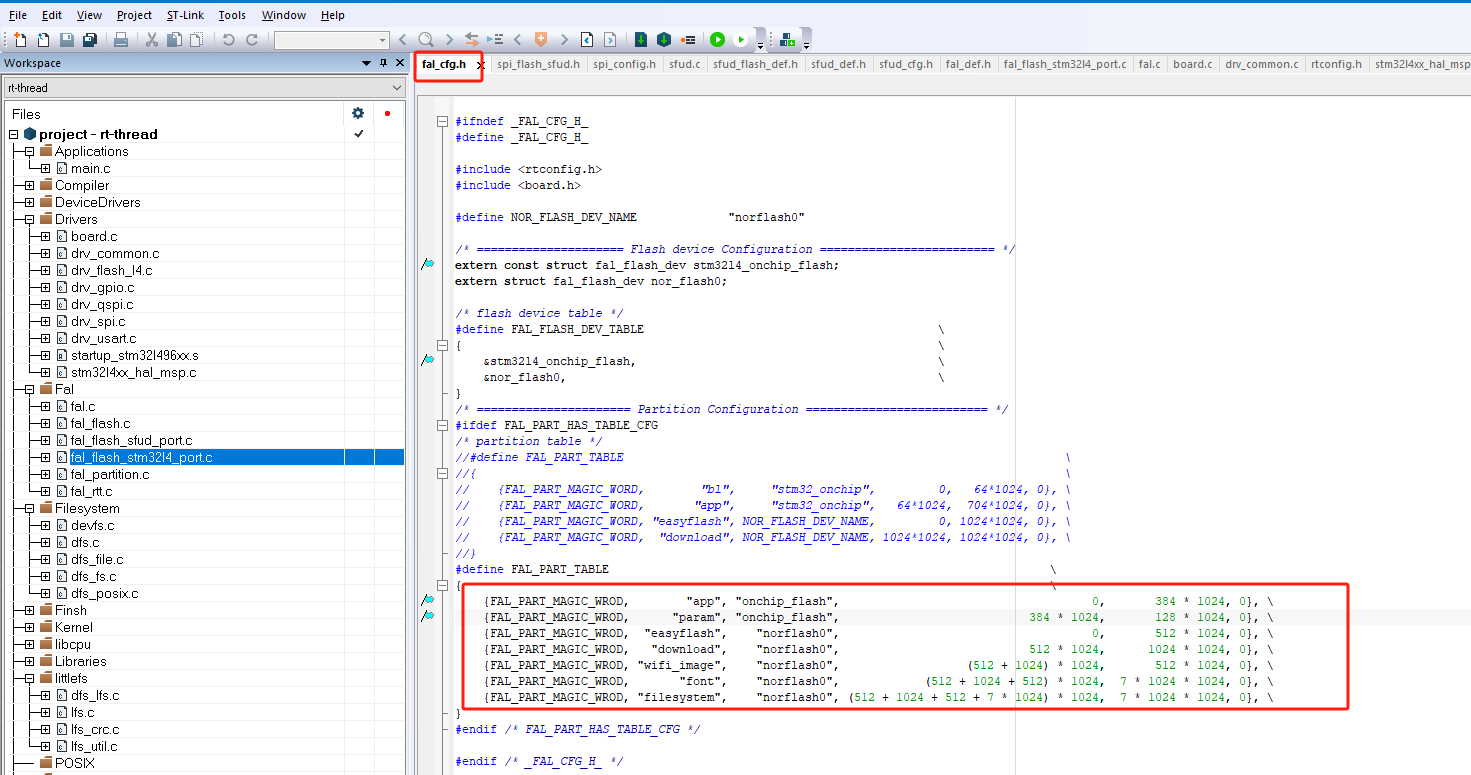This screenshot has height=775, width=1471.
Task: Cut selected text via toolbar
Action: pos(151,40)
